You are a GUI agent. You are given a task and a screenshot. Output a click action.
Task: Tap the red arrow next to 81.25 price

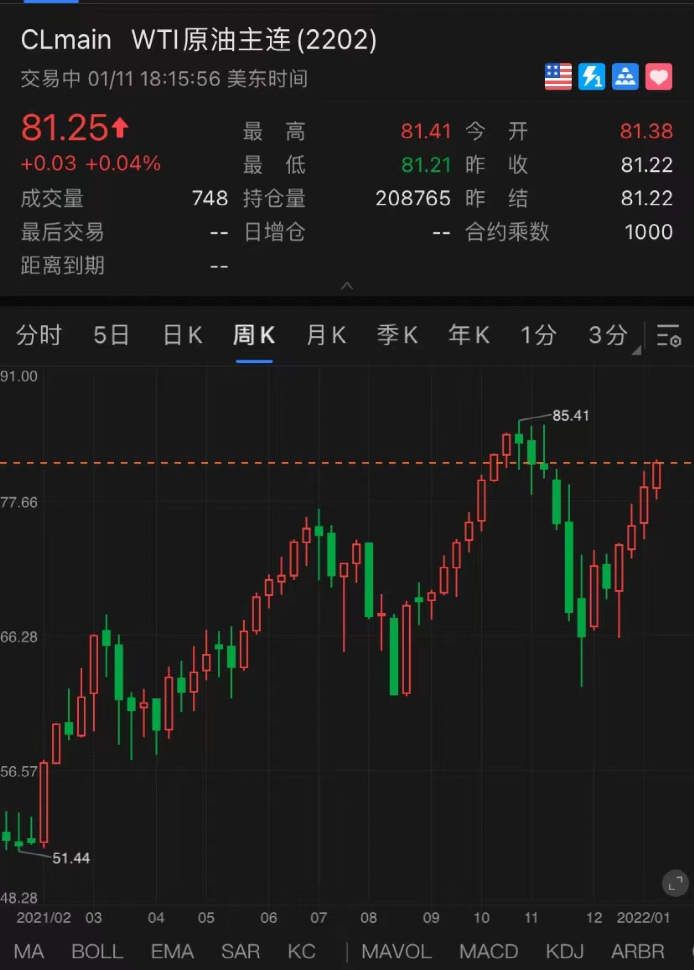[120, 127]
